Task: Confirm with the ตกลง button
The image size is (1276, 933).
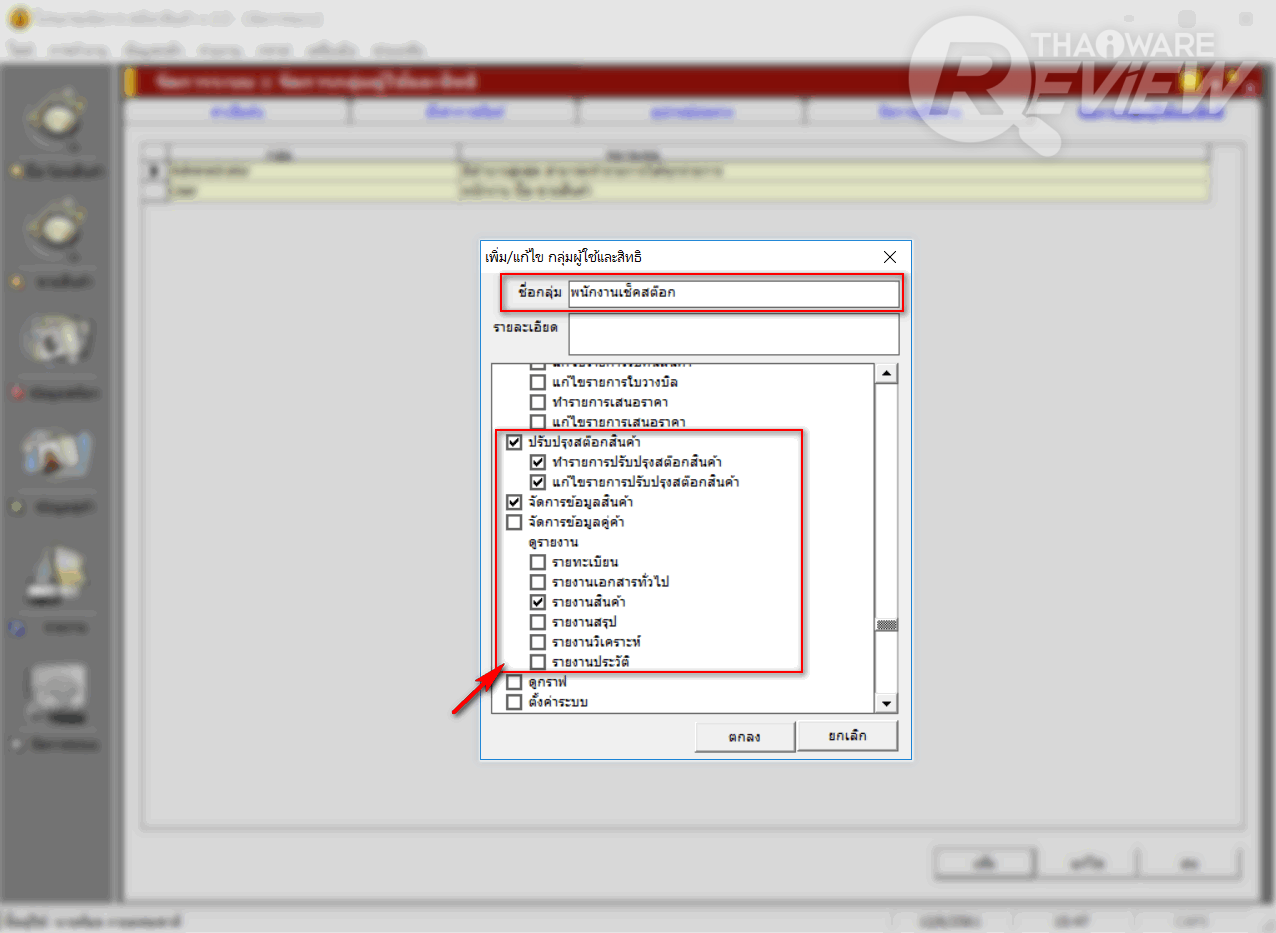Action: click(x=745, y=737)
